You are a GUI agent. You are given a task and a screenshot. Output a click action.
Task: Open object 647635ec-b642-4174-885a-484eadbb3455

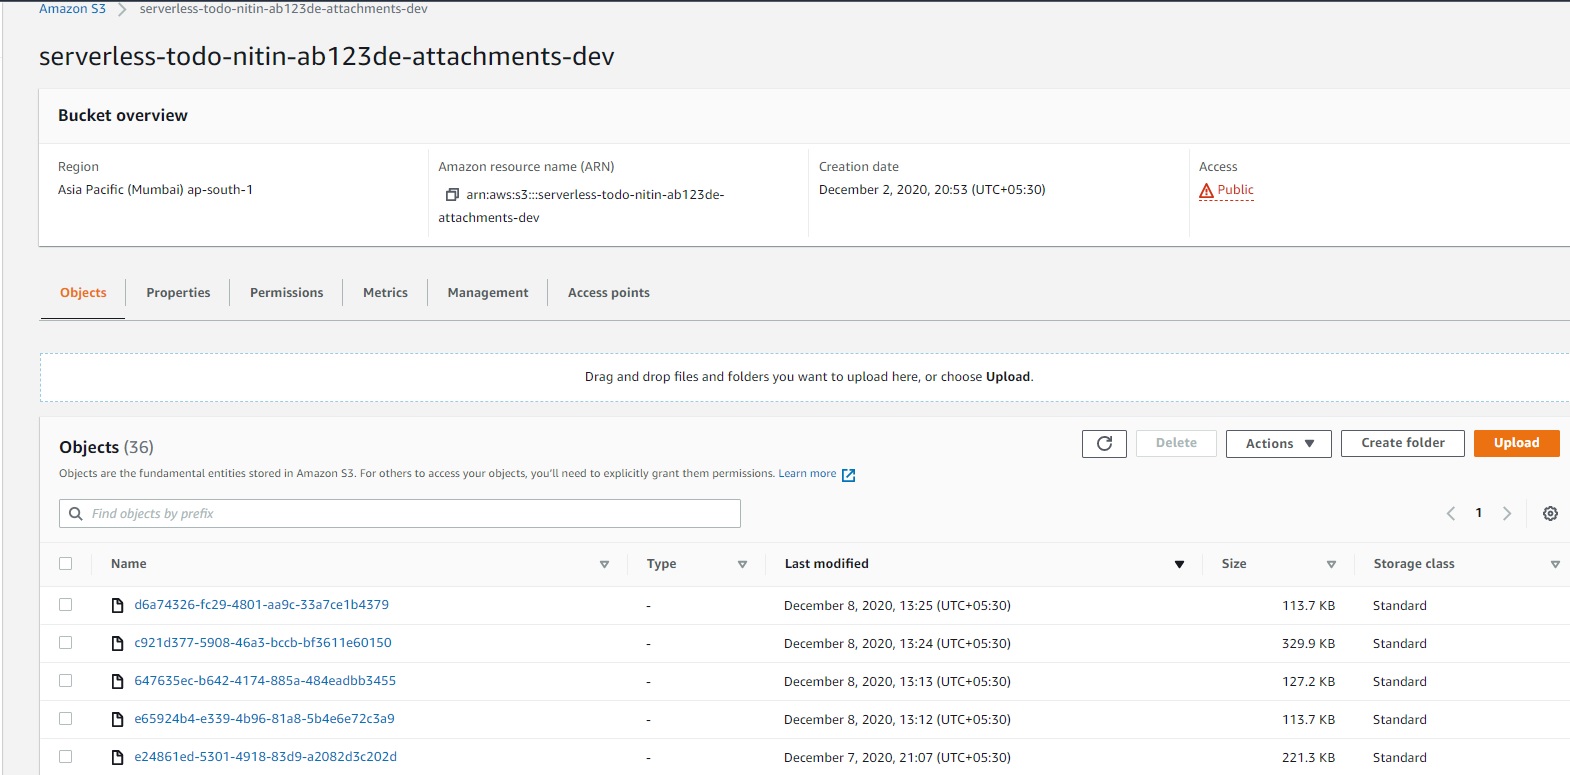(265, 681)
